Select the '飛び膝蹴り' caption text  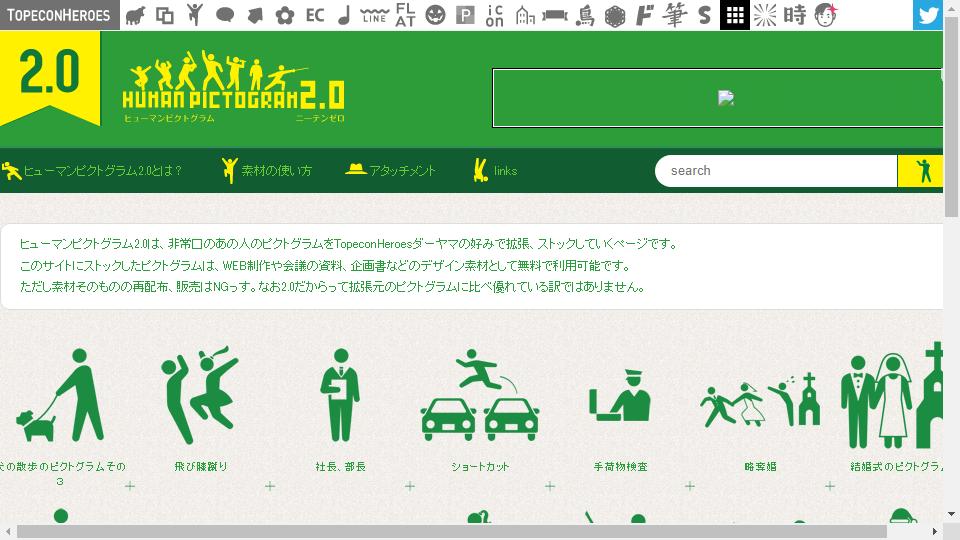point(201,467)
